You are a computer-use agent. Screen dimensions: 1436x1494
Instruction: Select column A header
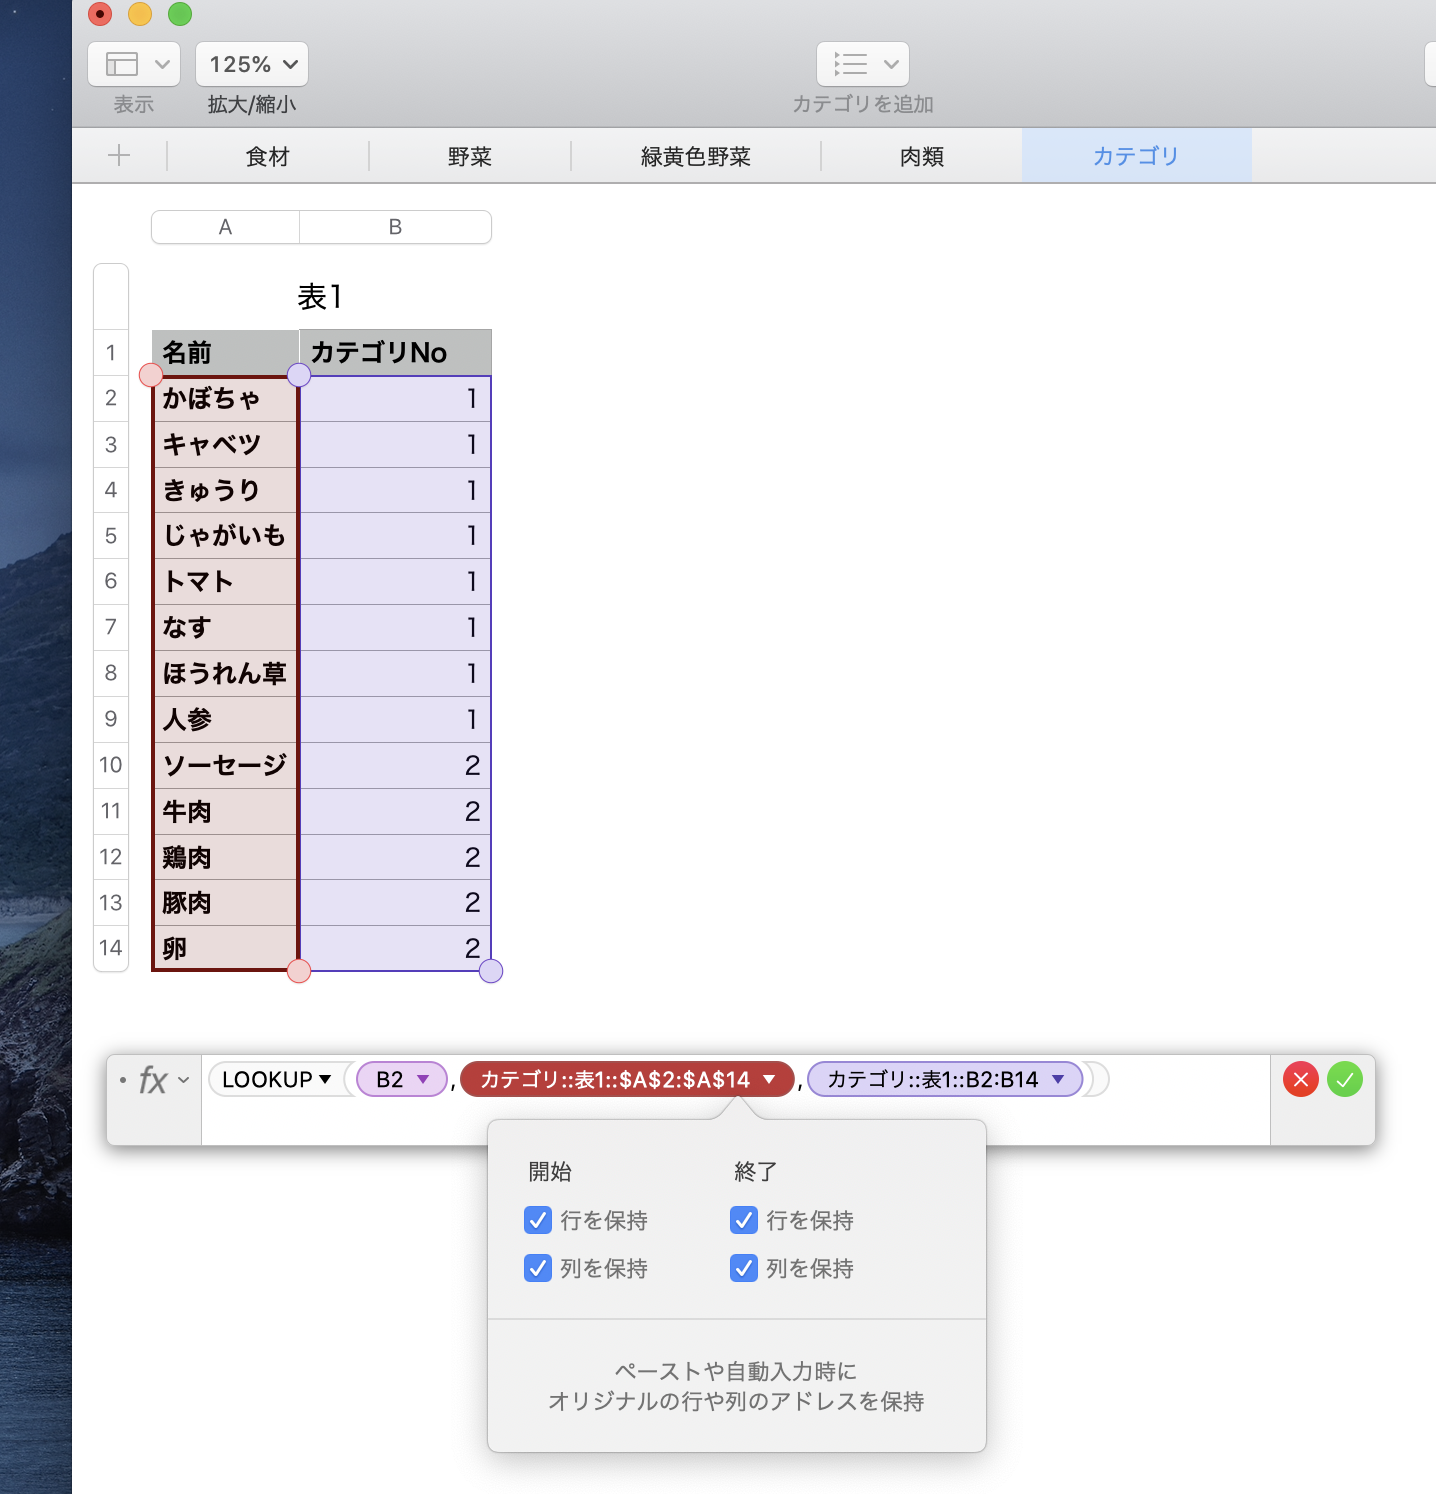(x=225, y=227)
